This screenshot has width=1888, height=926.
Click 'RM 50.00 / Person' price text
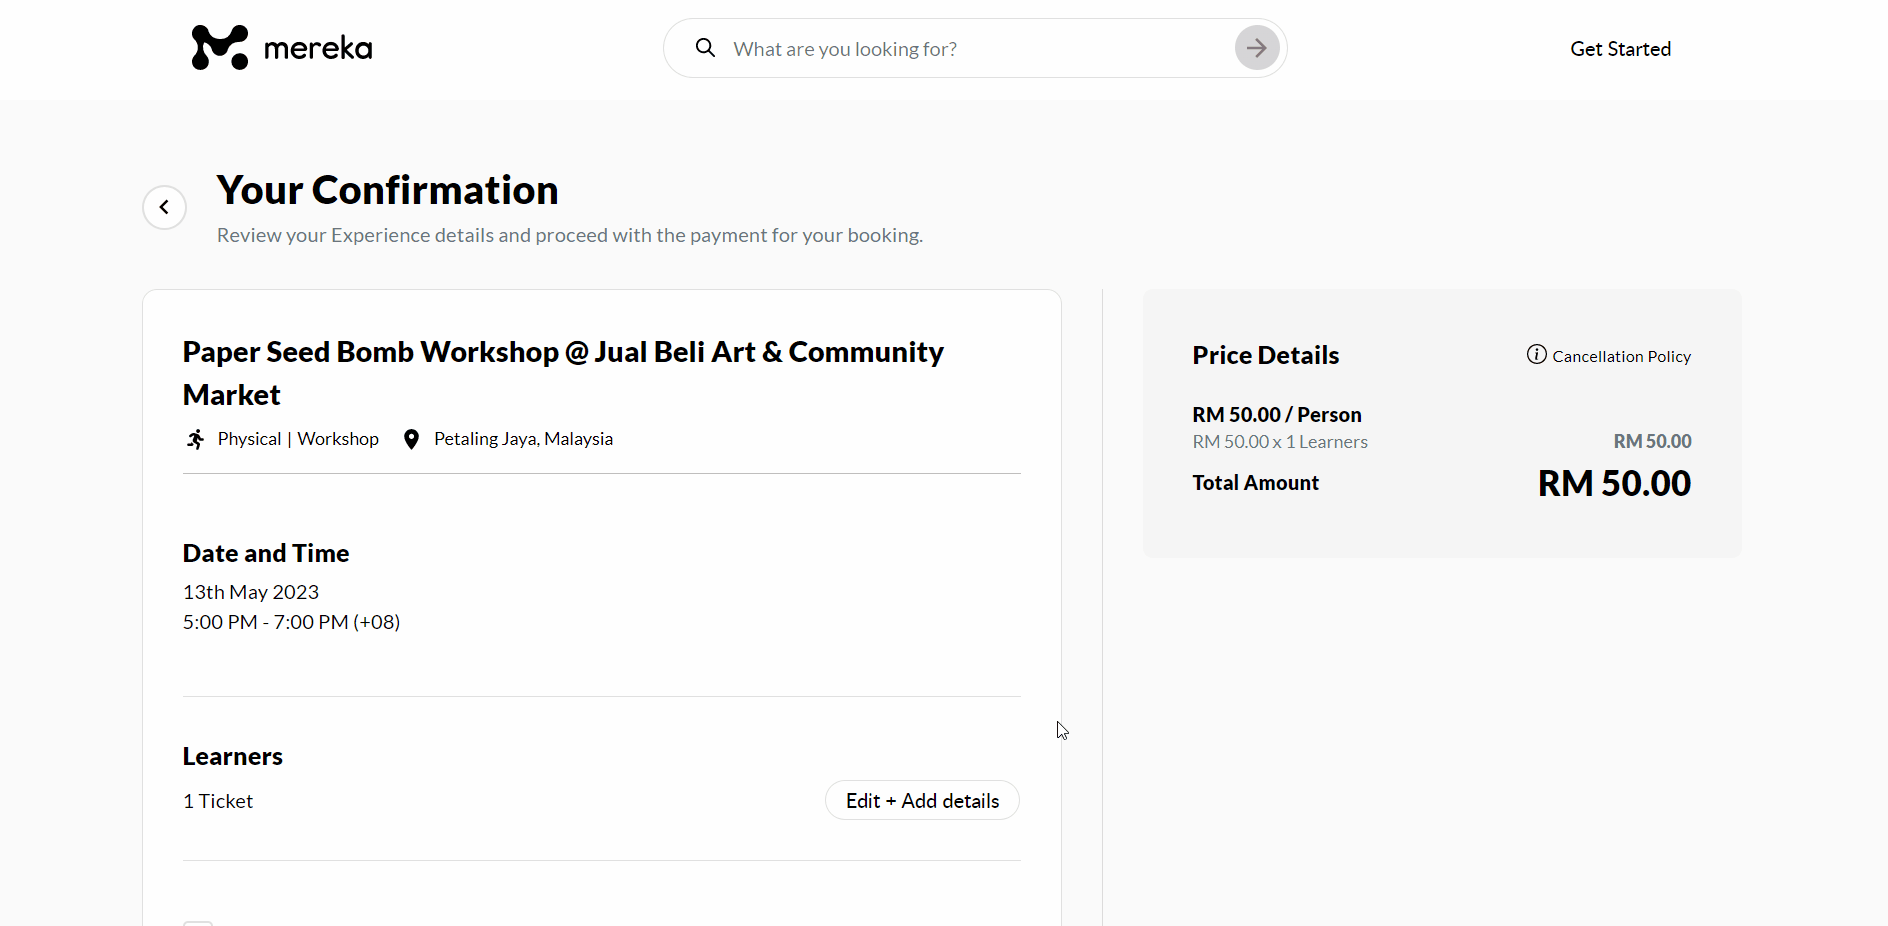(1277, 414)
